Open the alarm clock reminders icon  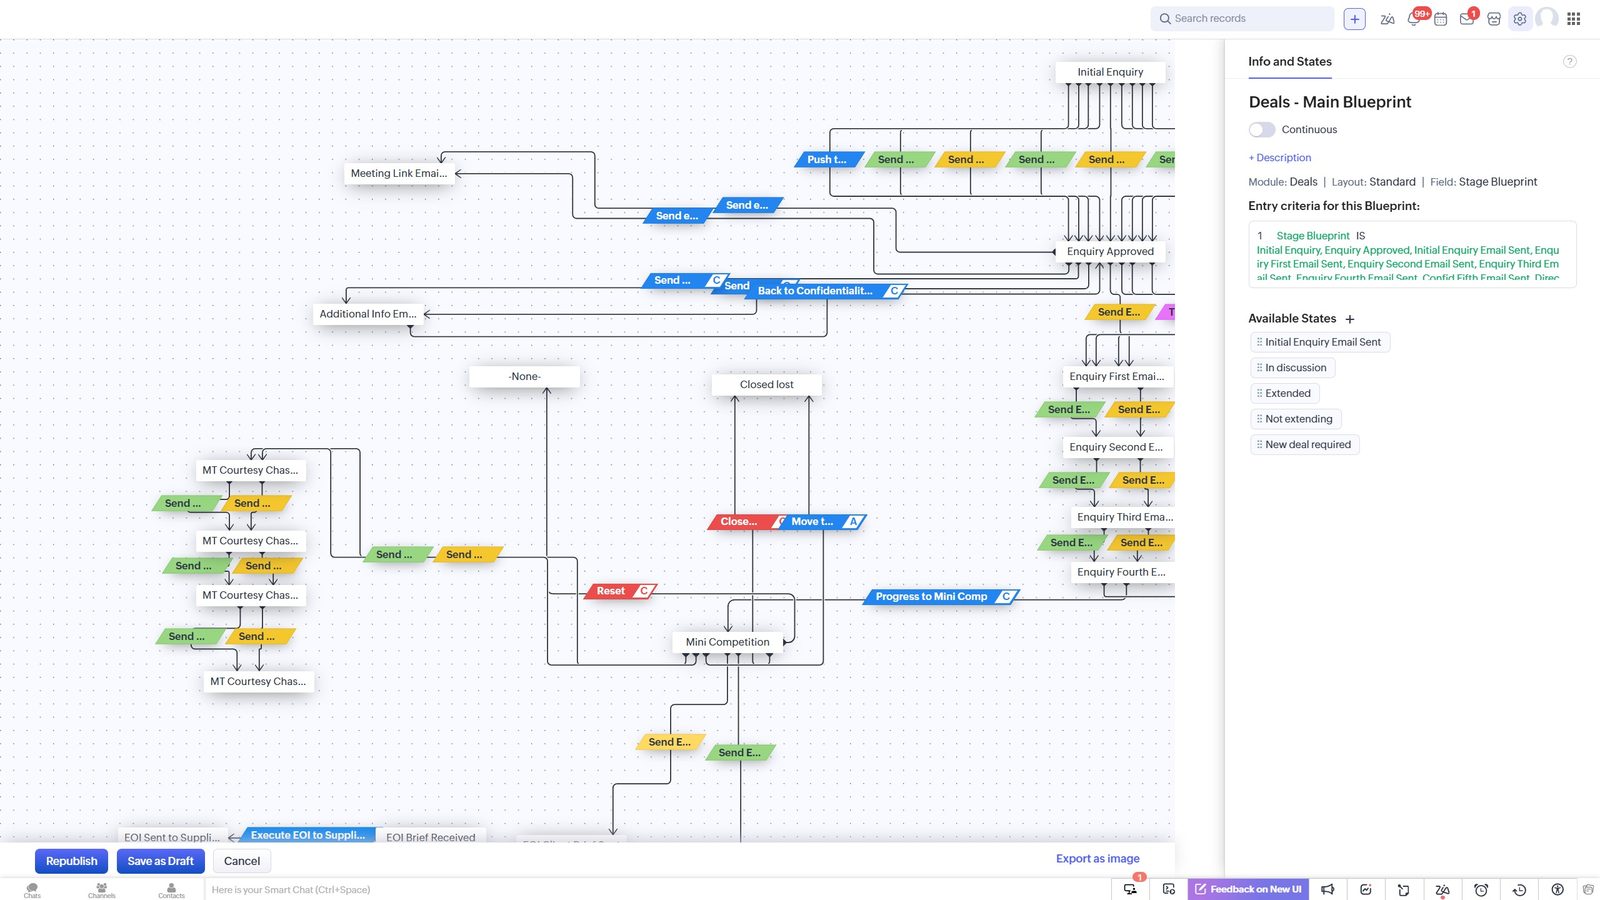click(x=1481, y=889)
